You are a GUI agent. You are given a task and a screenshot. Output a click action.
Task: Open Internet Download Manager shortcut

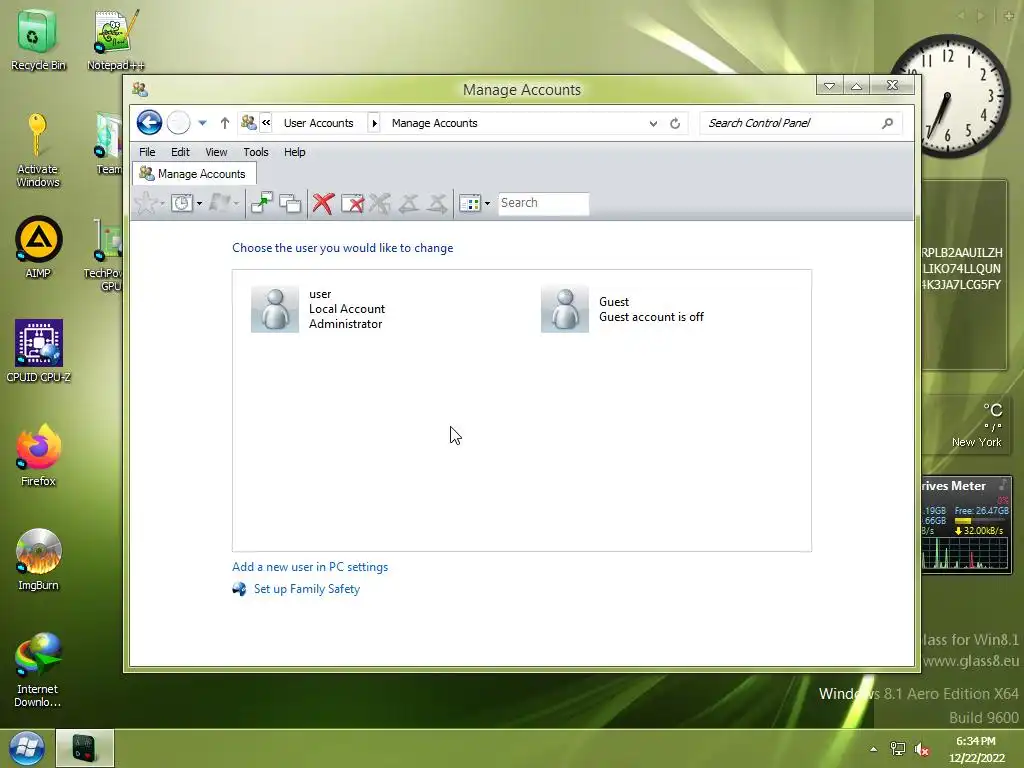coord(38,669)
